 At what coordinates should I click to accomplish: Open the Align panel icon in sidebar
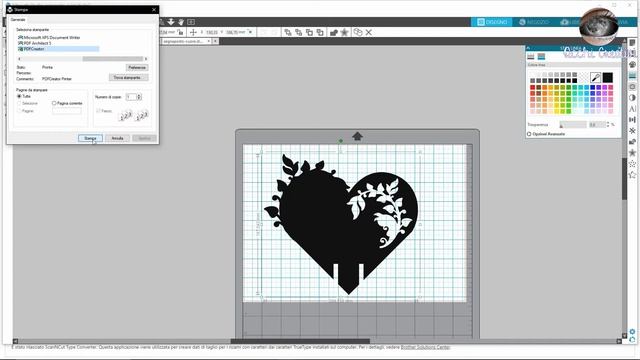coord(632,120)
